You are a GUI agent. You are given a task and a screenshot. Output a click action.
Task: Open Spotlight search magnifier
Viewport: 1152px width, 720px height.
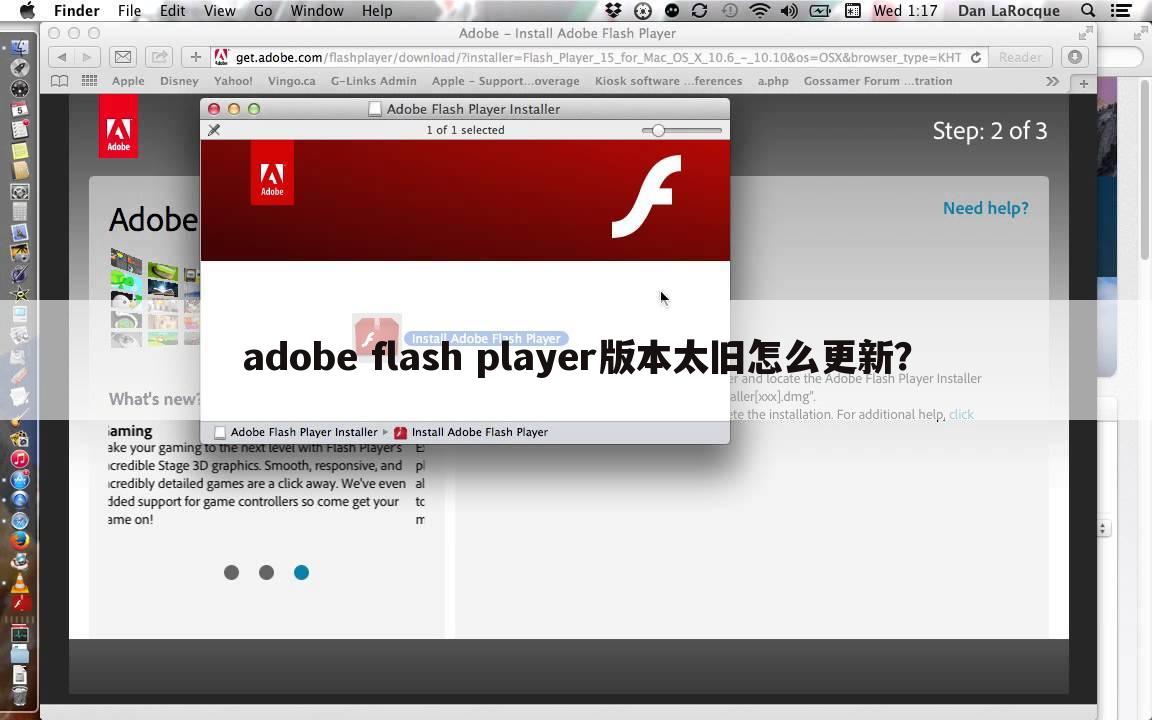[x=1088, y=11]
